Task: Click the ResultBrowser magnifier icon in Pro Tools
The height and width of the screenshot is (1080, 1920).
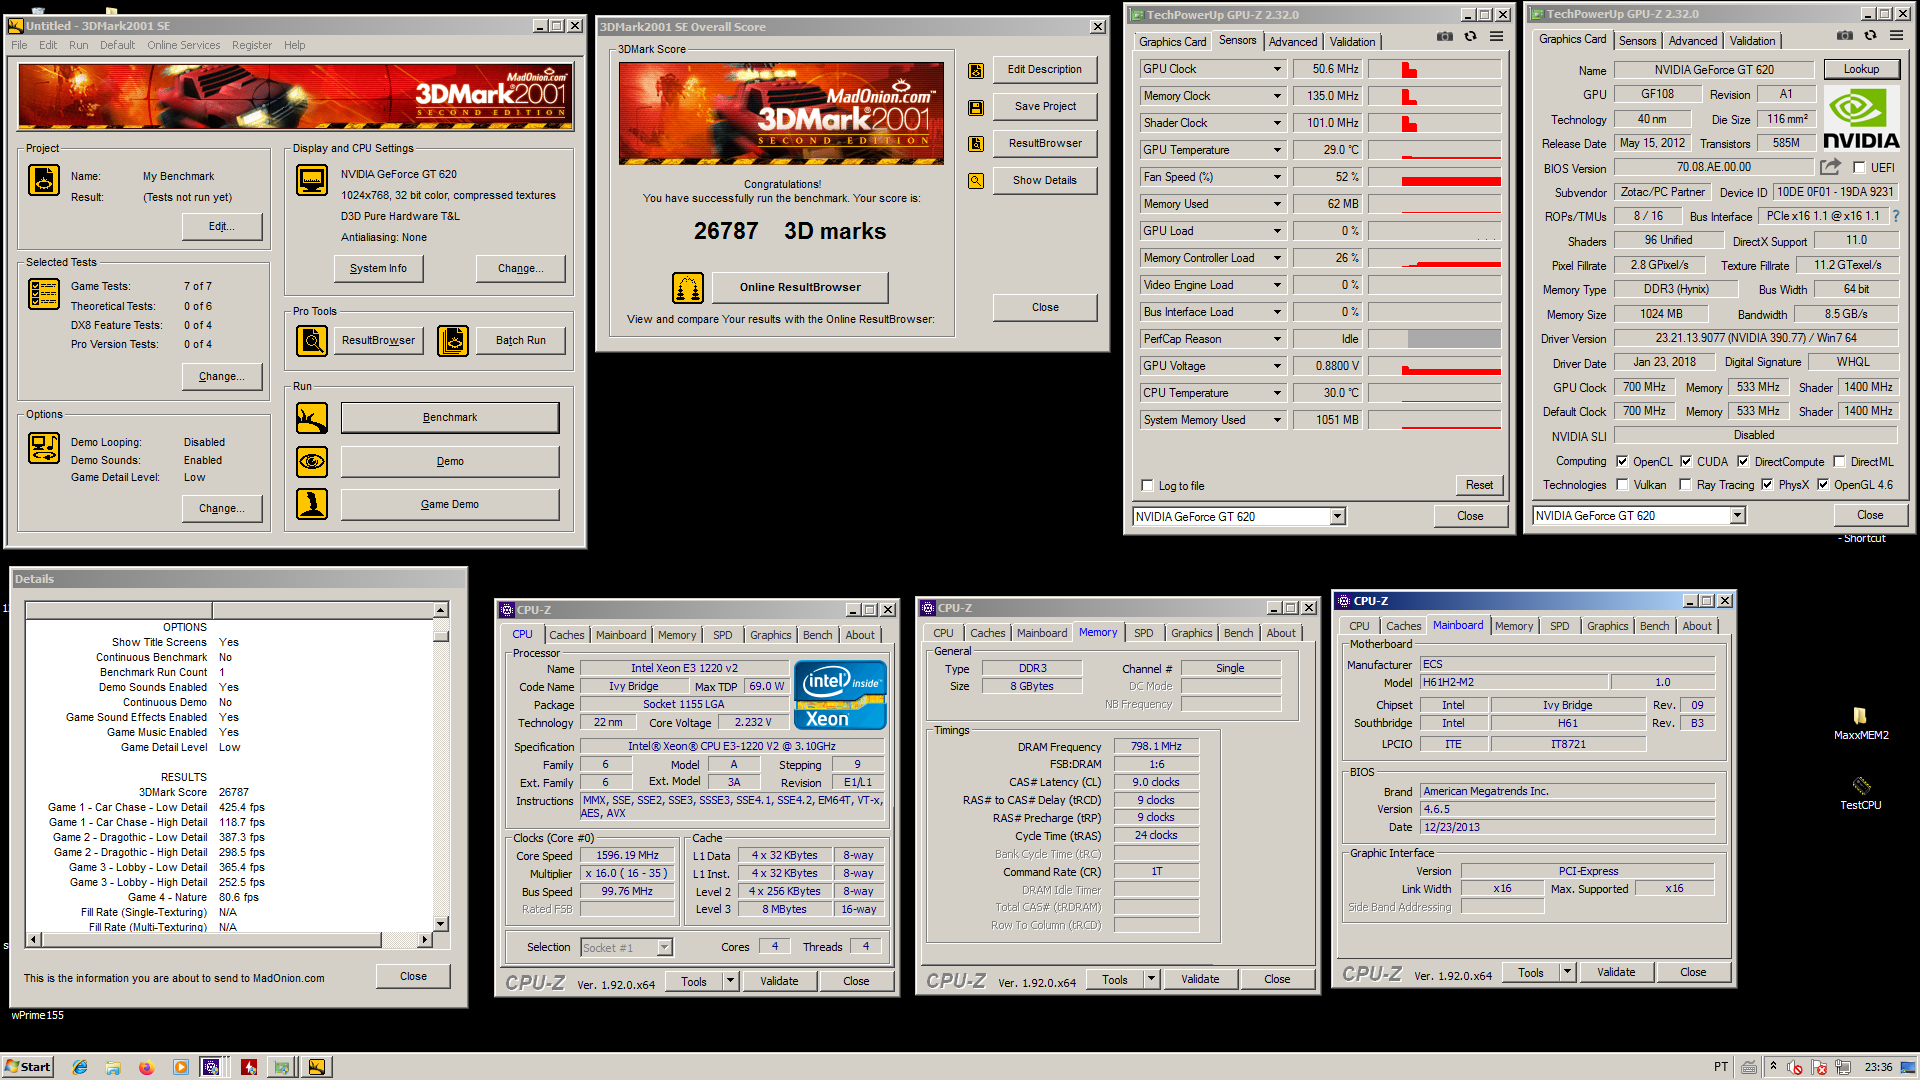Action: [312, 341]
